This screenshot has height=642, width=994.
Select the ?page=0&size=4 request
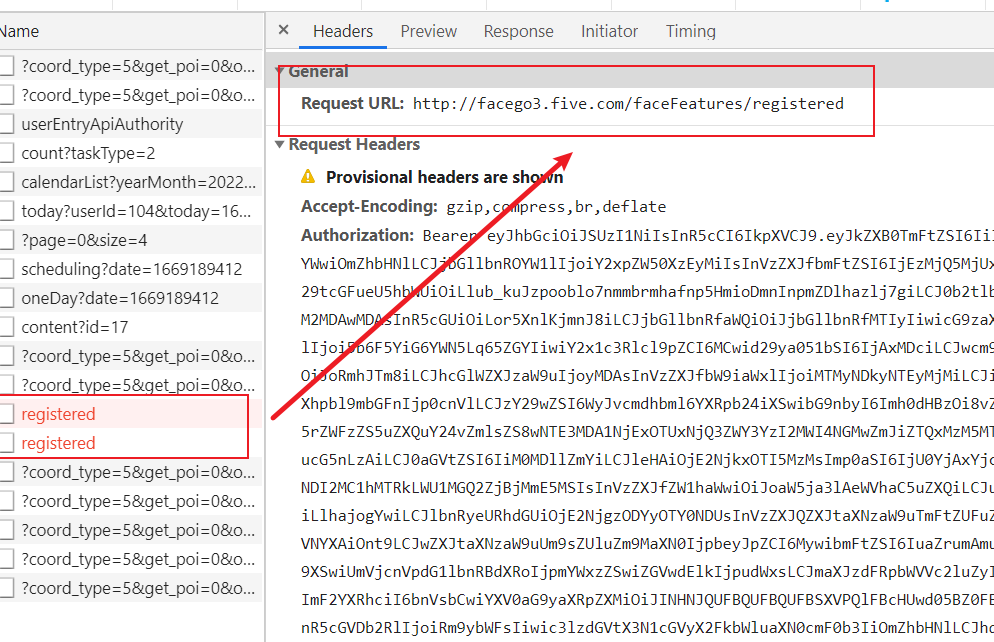84,240
